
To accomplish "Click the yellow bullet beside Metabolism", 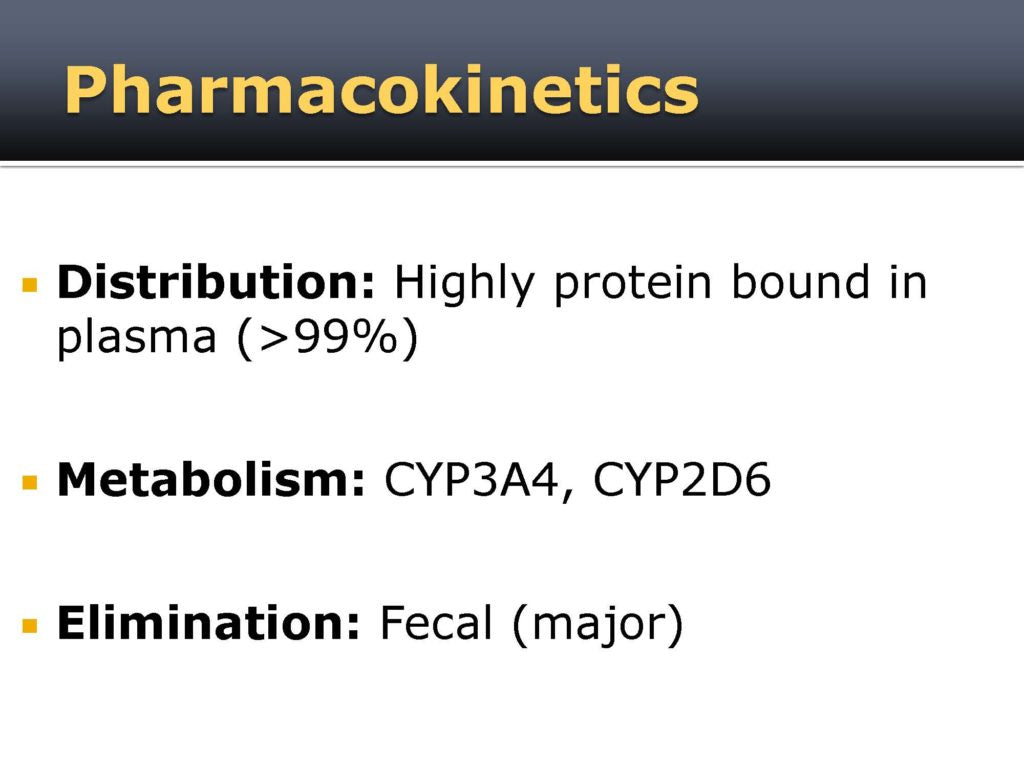I will pyautogui.click(x=30, y=482).
